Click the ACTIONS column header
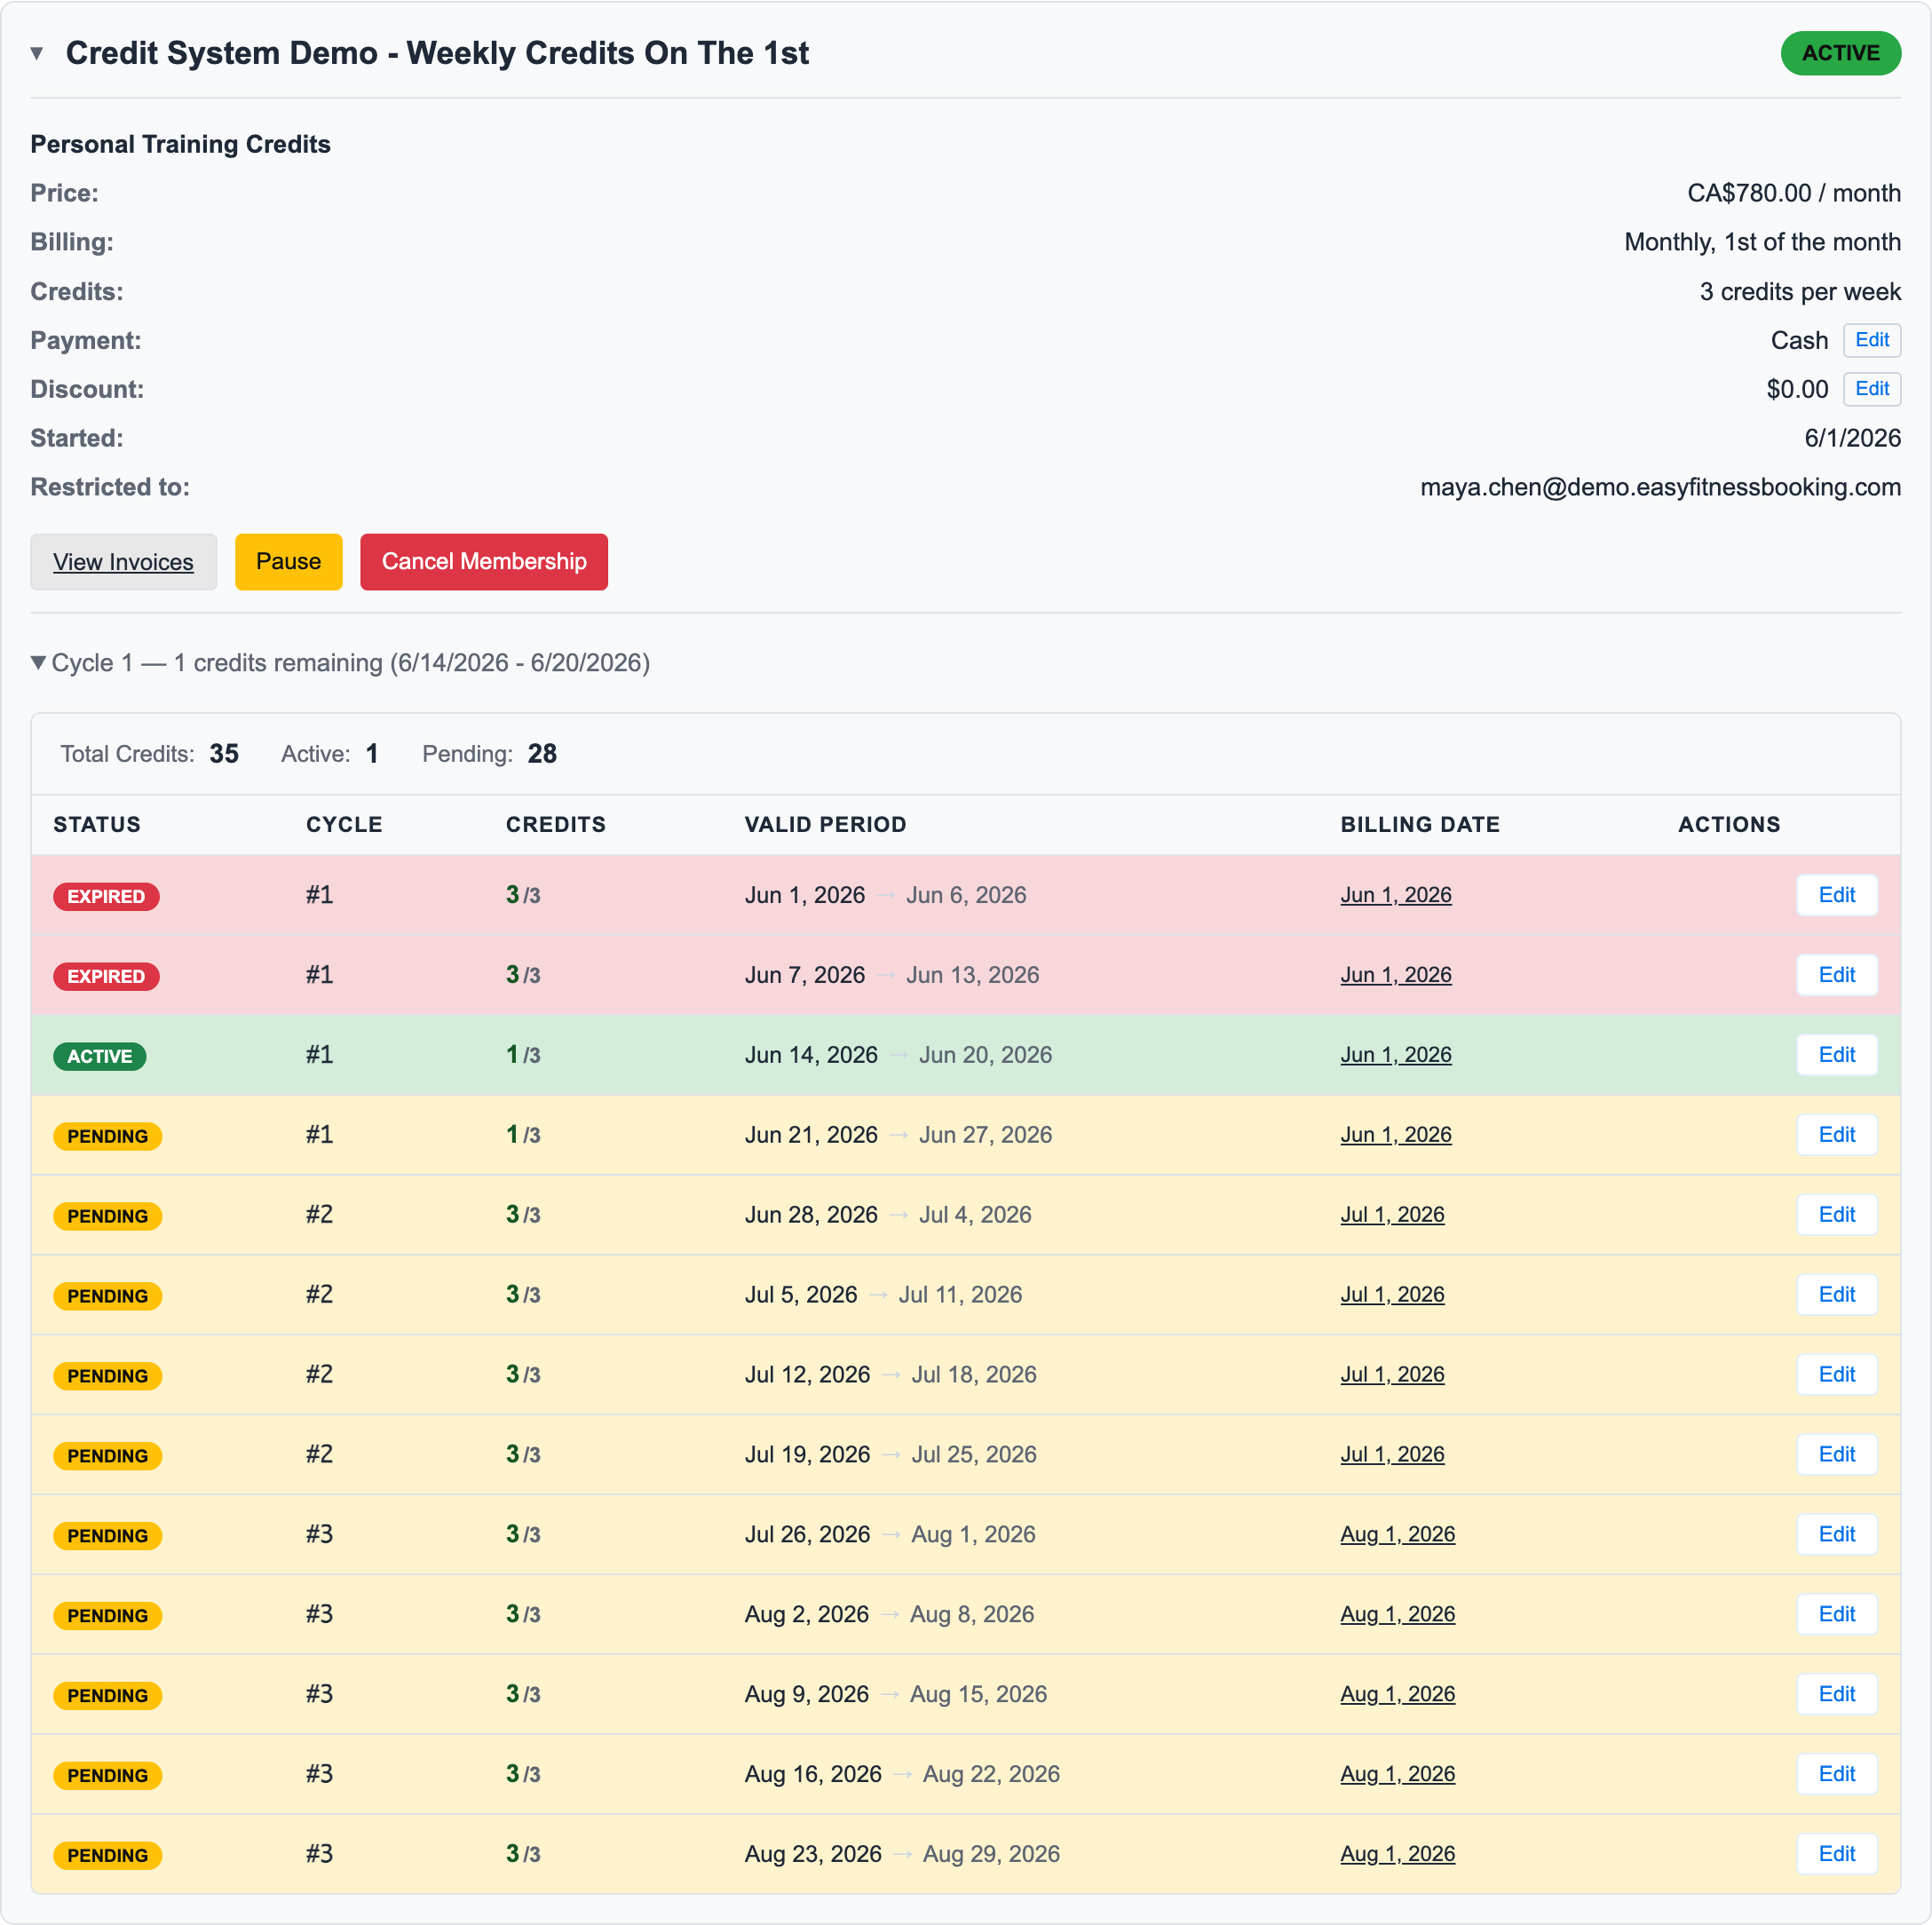Image resolution: width=1932 pixels, height=1925 pixels. pos(1729,825)
